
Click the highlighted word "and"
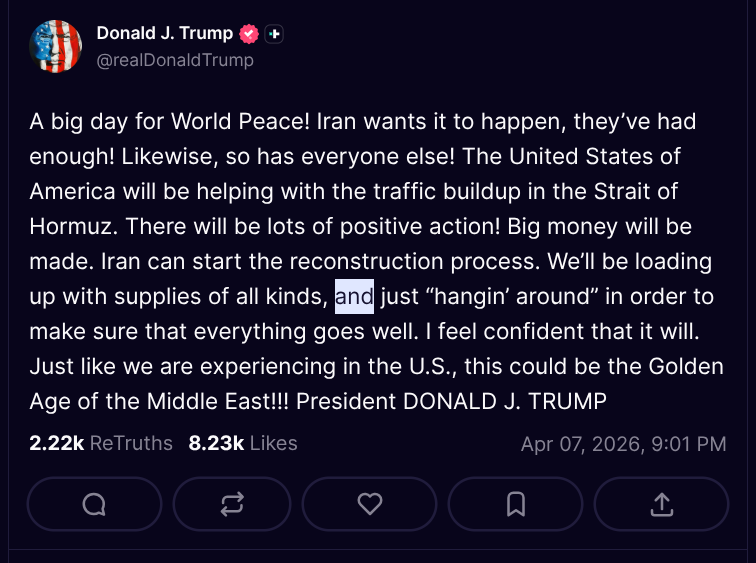tap(354, 296)
